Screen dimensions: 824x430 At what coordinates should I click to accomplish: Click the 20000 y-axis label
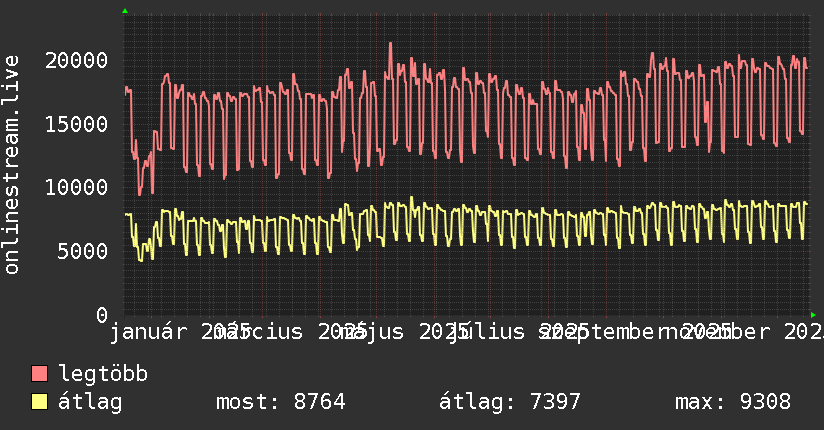click(x=77, y=60)
